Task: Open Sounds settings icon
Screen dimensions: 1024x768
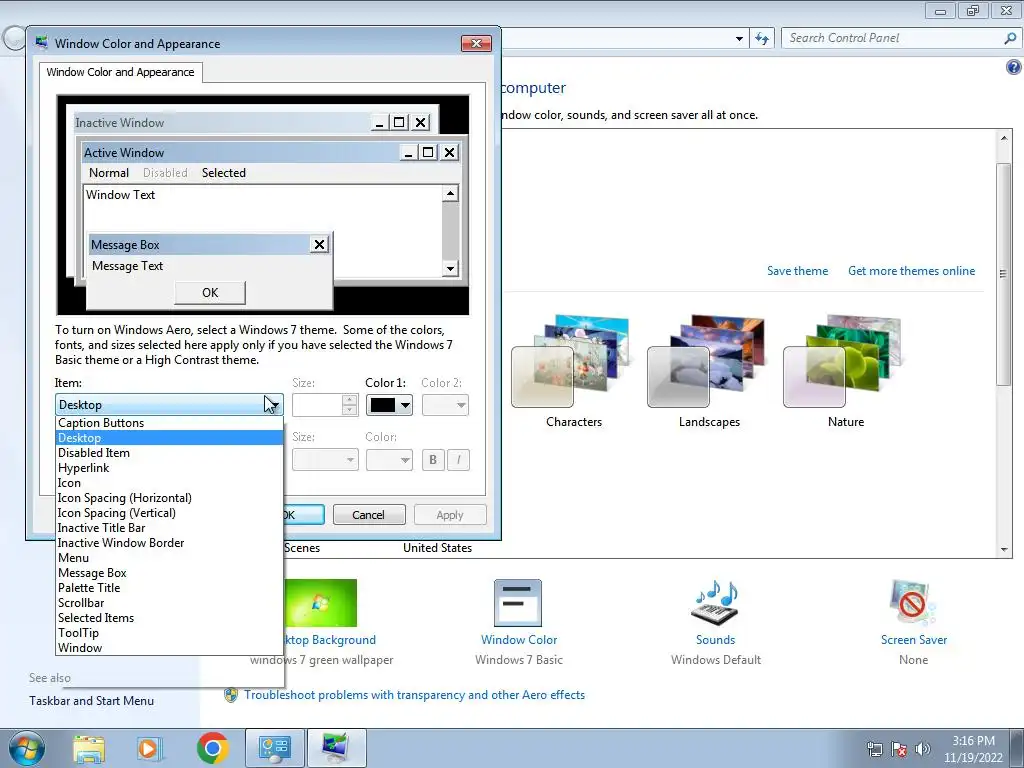Action: pyautogui.click(x=715, y=603)
